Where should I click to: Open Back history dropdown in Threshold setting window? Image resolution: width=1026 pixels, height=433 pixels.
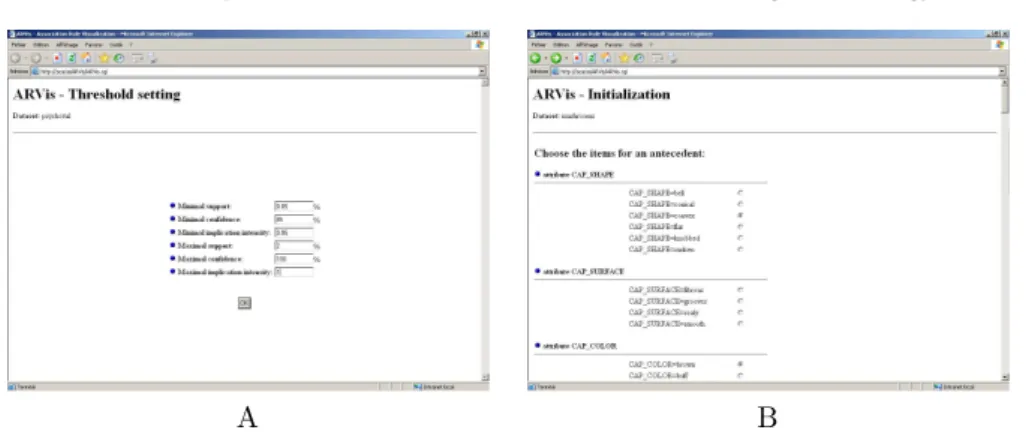tap(26, 58)
